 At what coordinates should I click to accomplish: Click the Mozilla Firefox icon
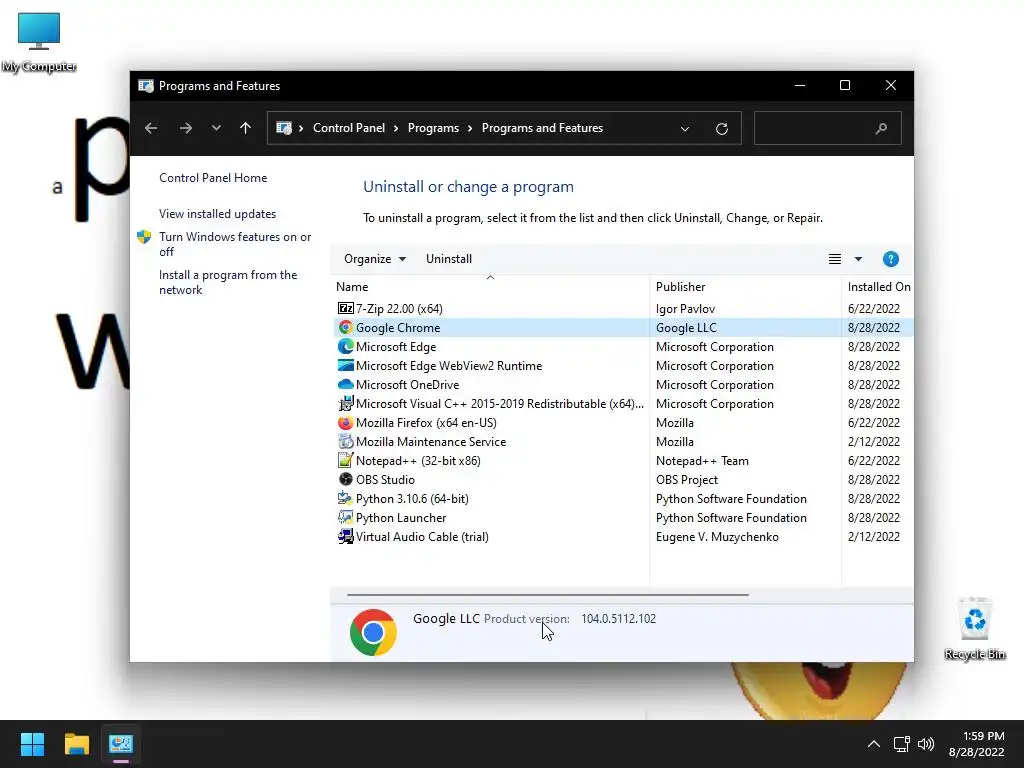coord(345,423)
